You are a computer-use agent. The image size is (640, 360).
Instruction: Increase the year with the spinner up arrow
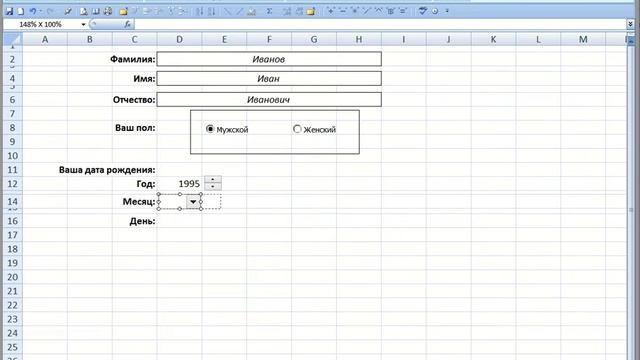(x=213, y=180)
